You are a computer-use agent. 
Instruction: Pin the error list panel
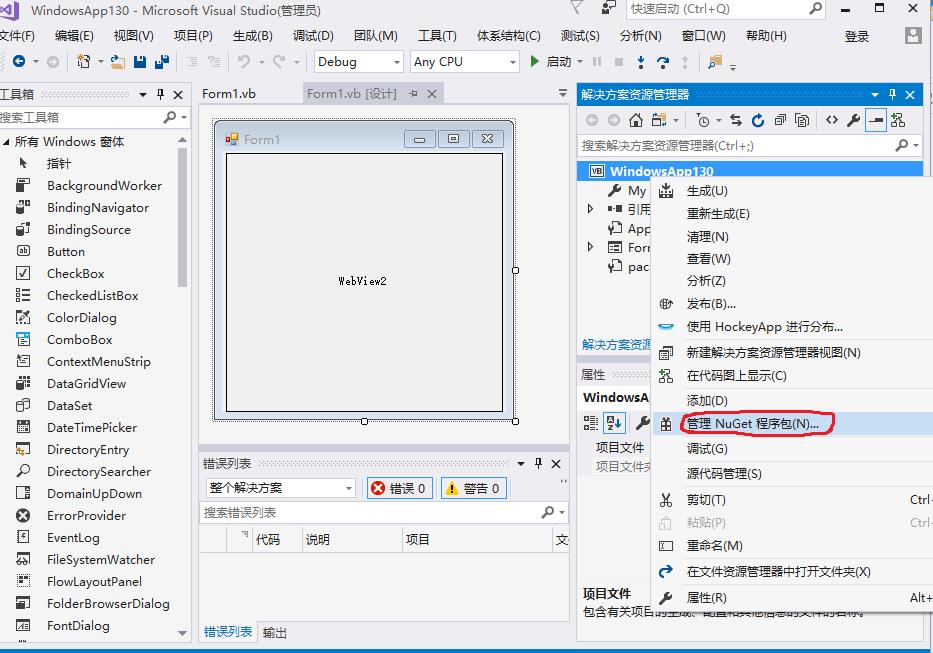(538, 464)
